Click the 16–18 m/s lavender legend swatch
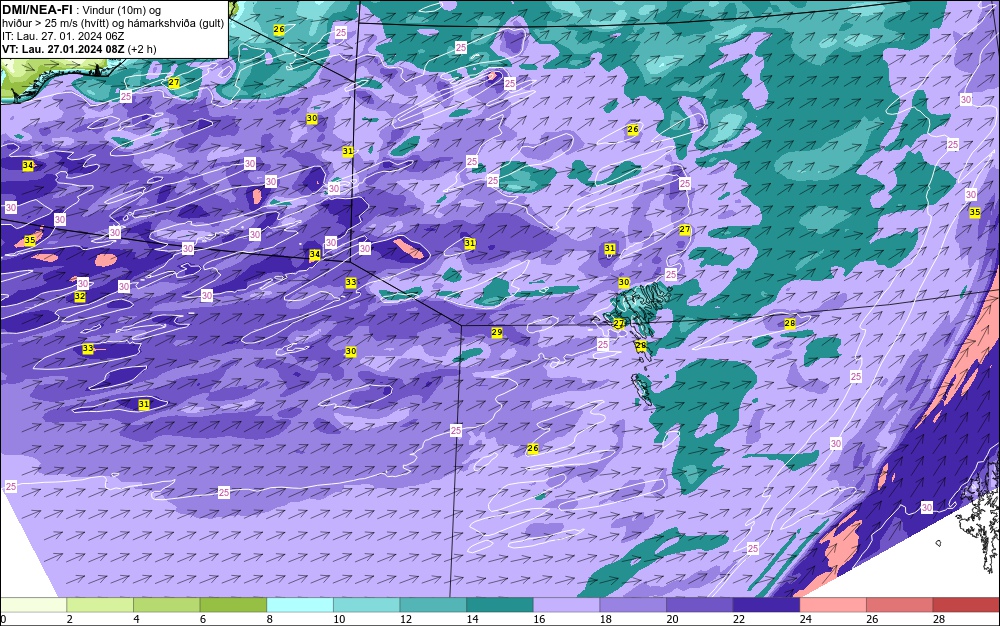Screen dimensions: 1000x626 pyautogui.click(x=566, y=605)
